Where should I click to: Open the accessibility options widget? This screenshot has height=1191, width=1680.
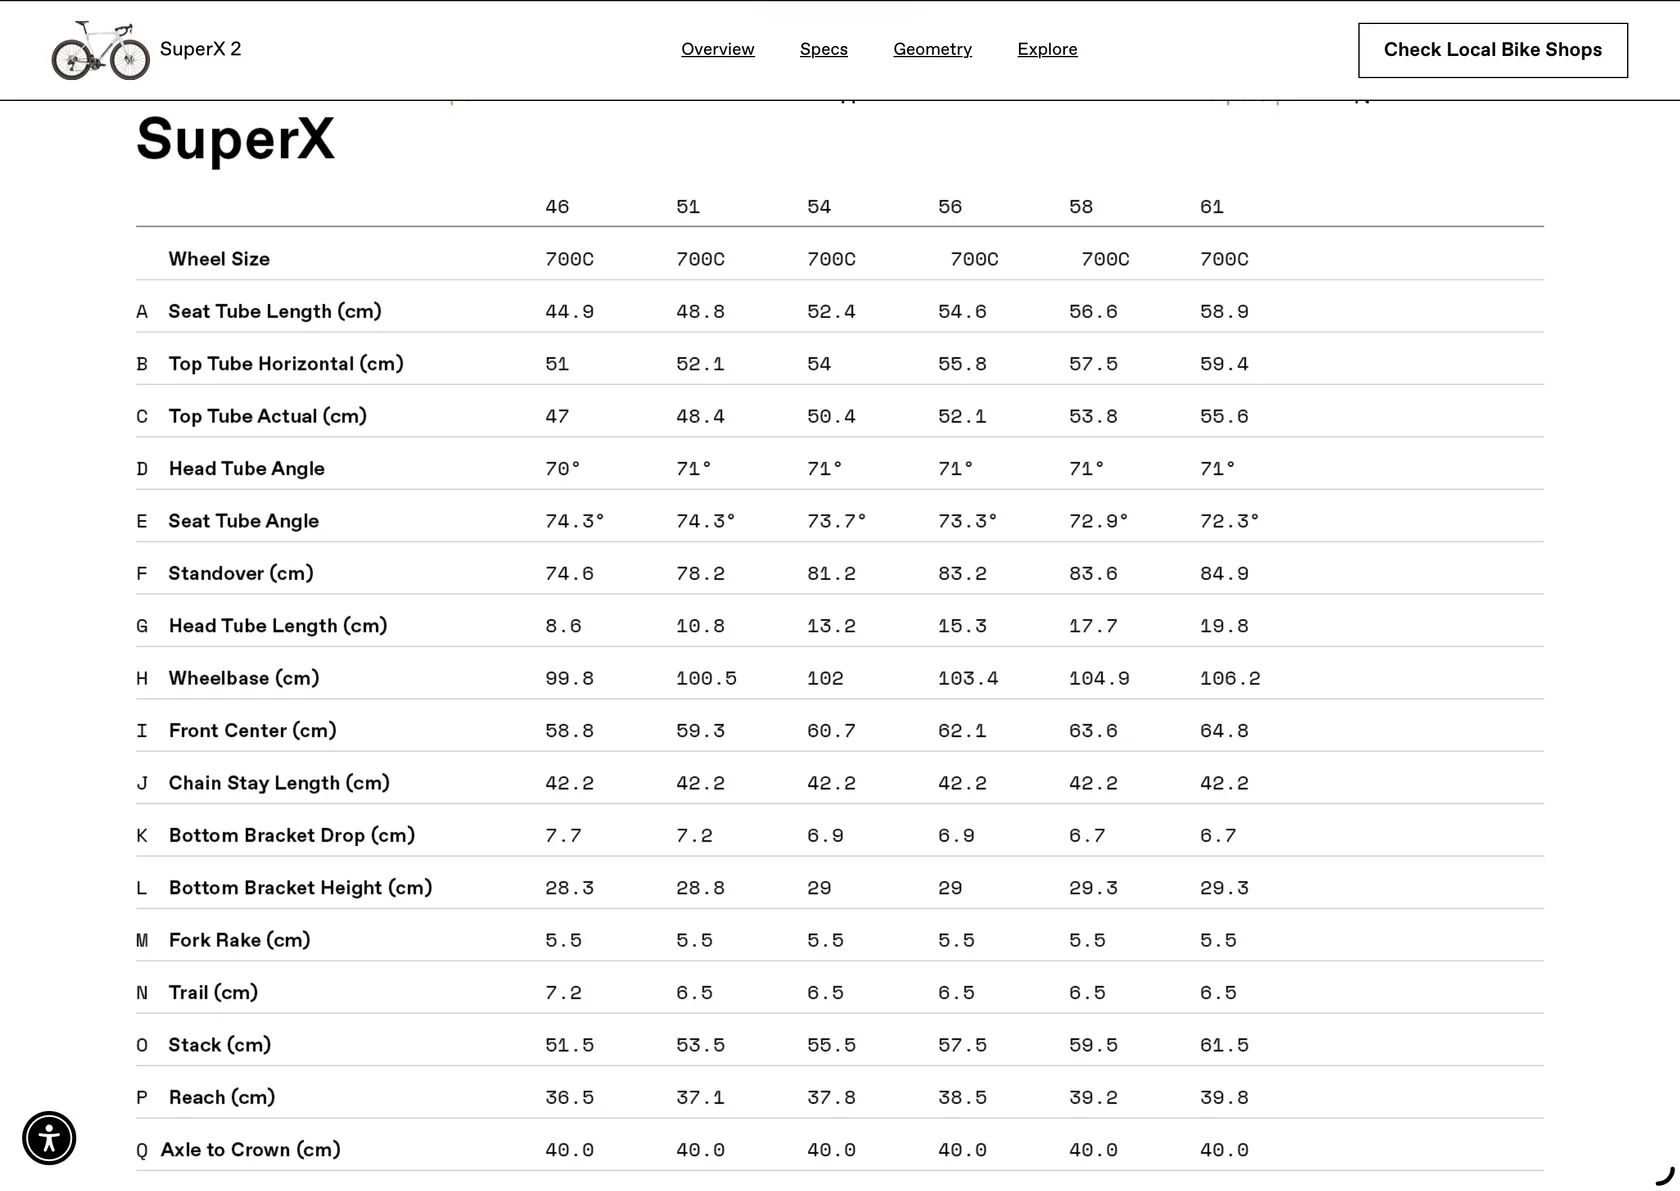[x=49, y=1138]
